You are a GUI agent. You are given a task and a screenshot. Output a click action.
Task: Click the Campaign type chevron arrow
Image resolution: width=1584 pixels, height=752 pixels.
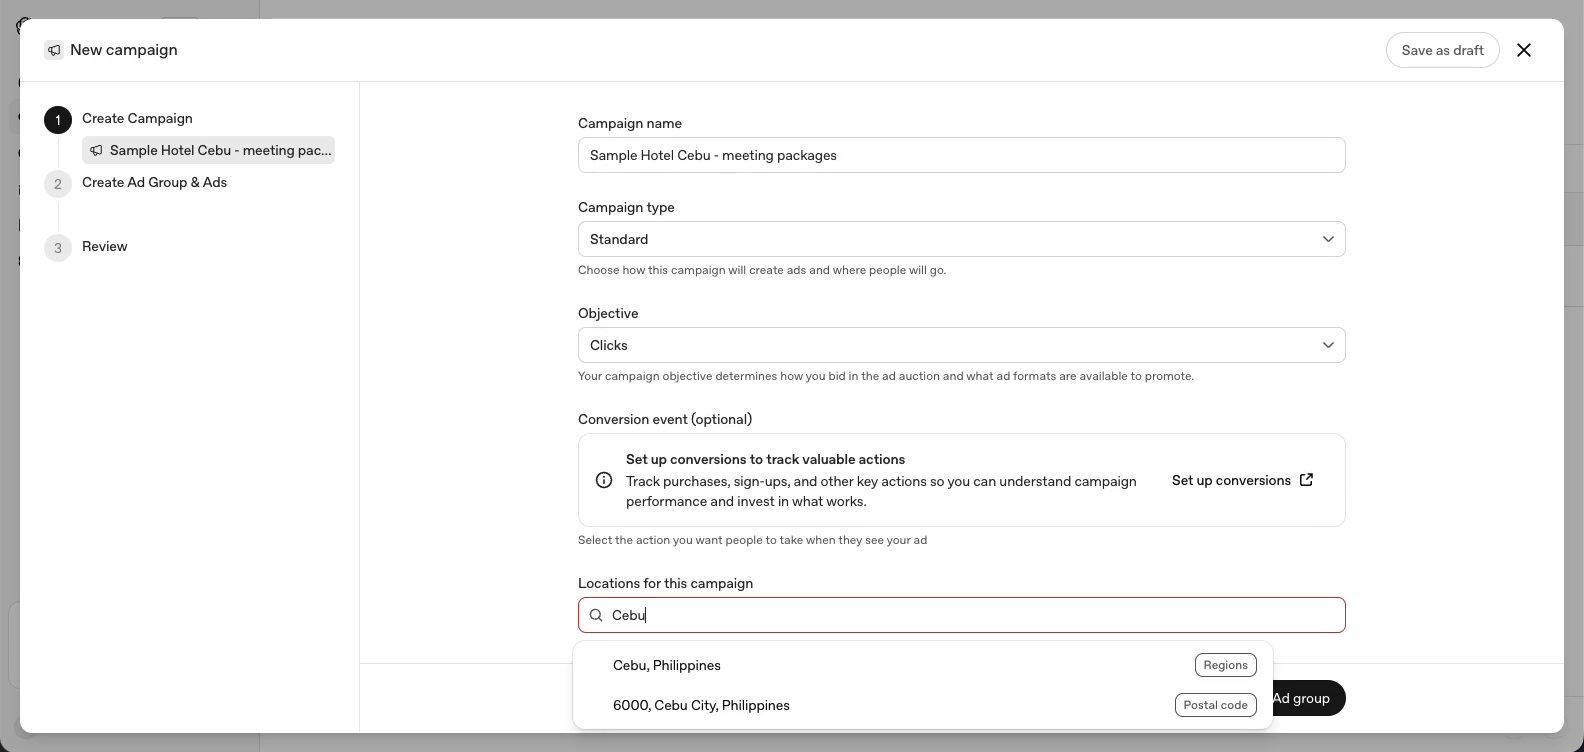click(1328, 239)
